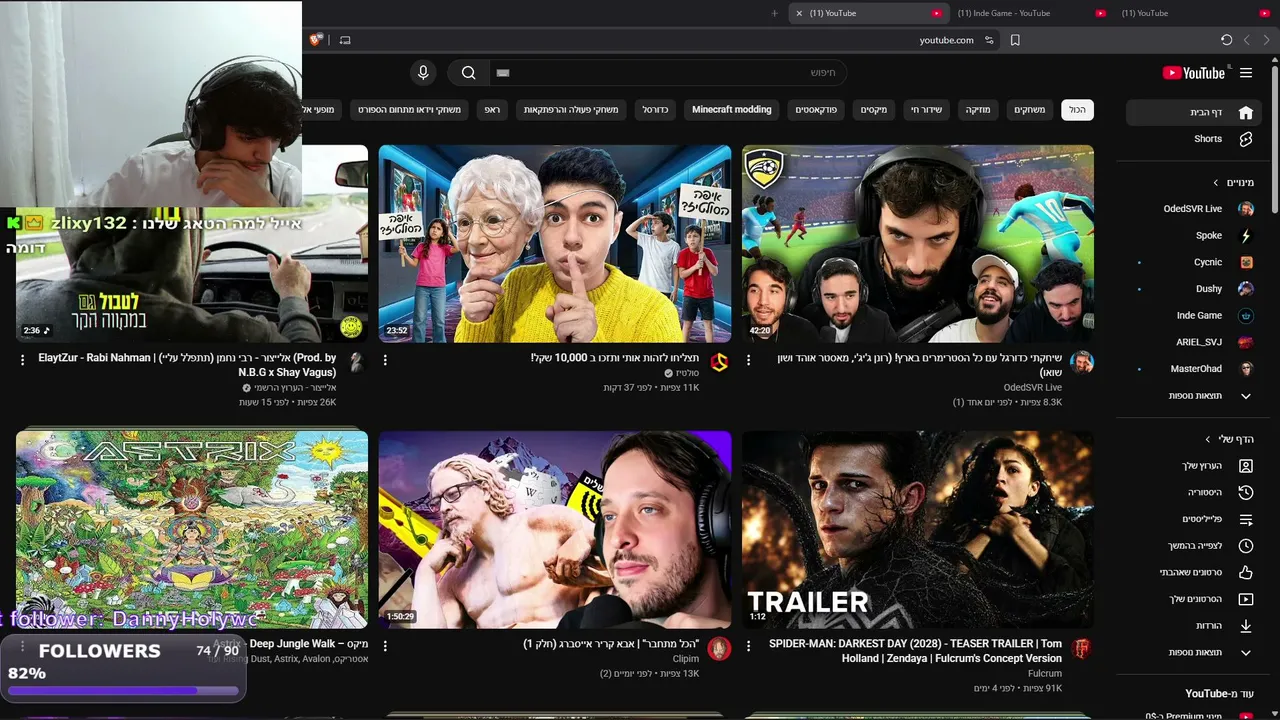Open a new browser tab with plus
The image size is (1280, 720).
[774, 13]
